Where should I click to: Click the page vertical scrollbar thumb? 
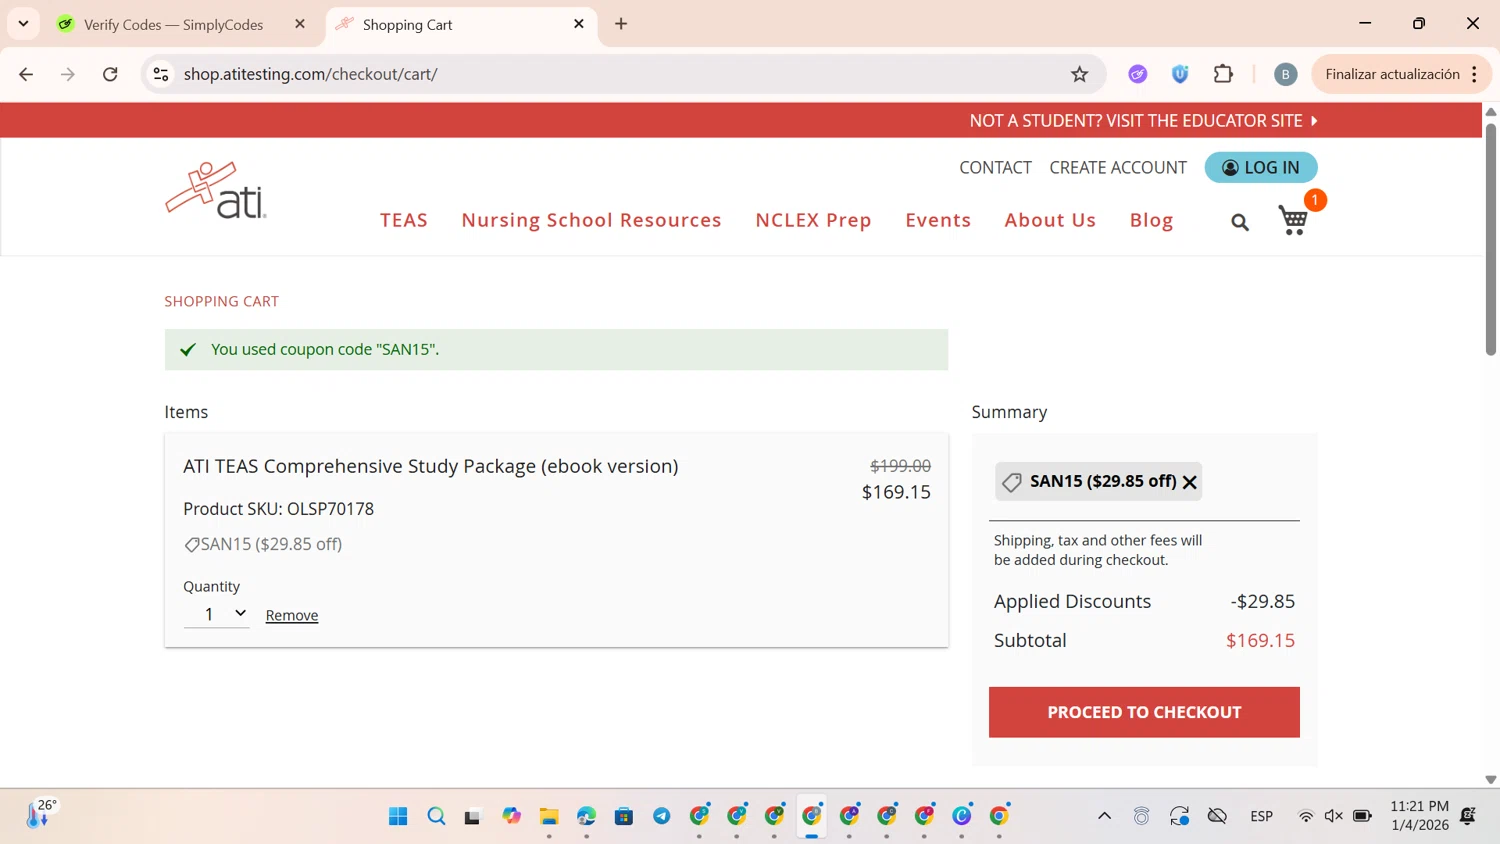pyautogui.click(x=1490, y=238)
